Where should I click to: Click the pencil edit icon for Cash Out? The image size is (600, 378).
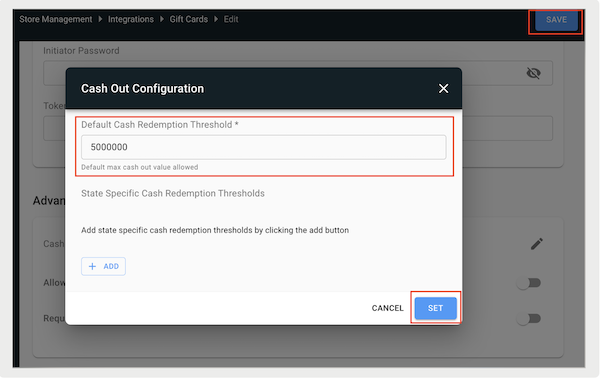(536, 244)
